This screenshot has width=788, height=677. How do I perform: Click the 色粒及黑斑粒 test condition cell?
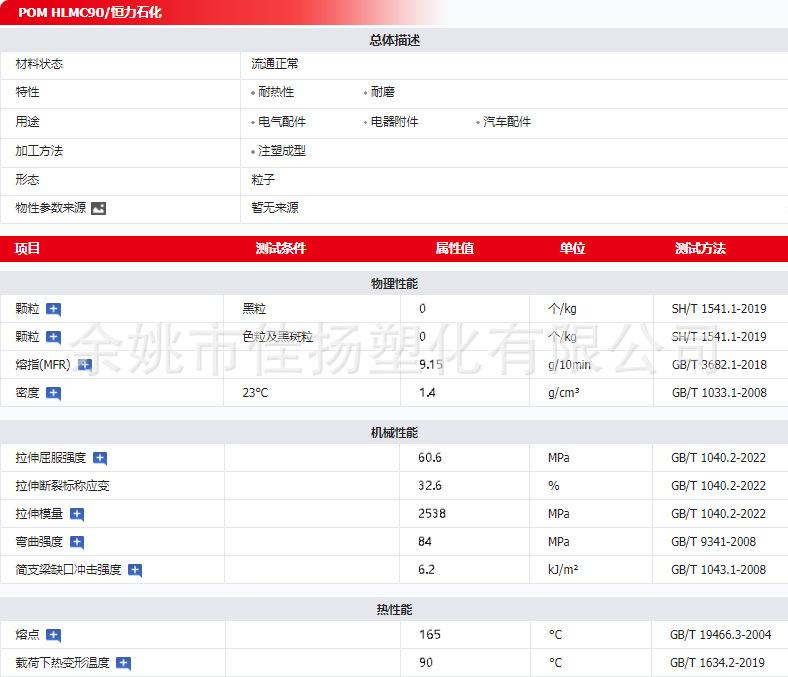(277, 337)
